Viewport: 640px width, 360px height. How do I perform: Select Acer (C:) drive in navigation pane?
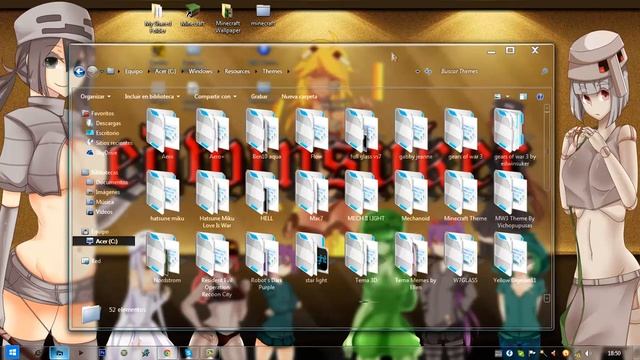[x=104, y=241]
